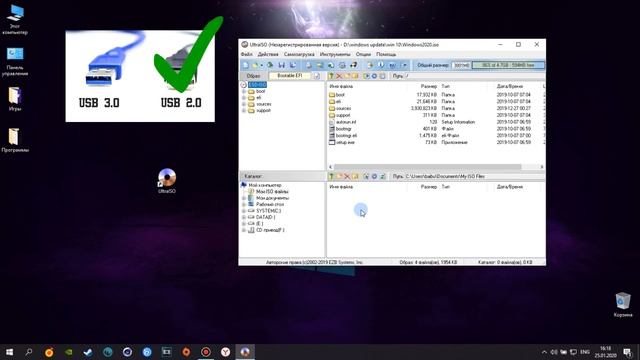This screenshot has width=640, height=360.
Task: Click the Burn CD/DVD image toolbar icon
Action: click(353, 65)
